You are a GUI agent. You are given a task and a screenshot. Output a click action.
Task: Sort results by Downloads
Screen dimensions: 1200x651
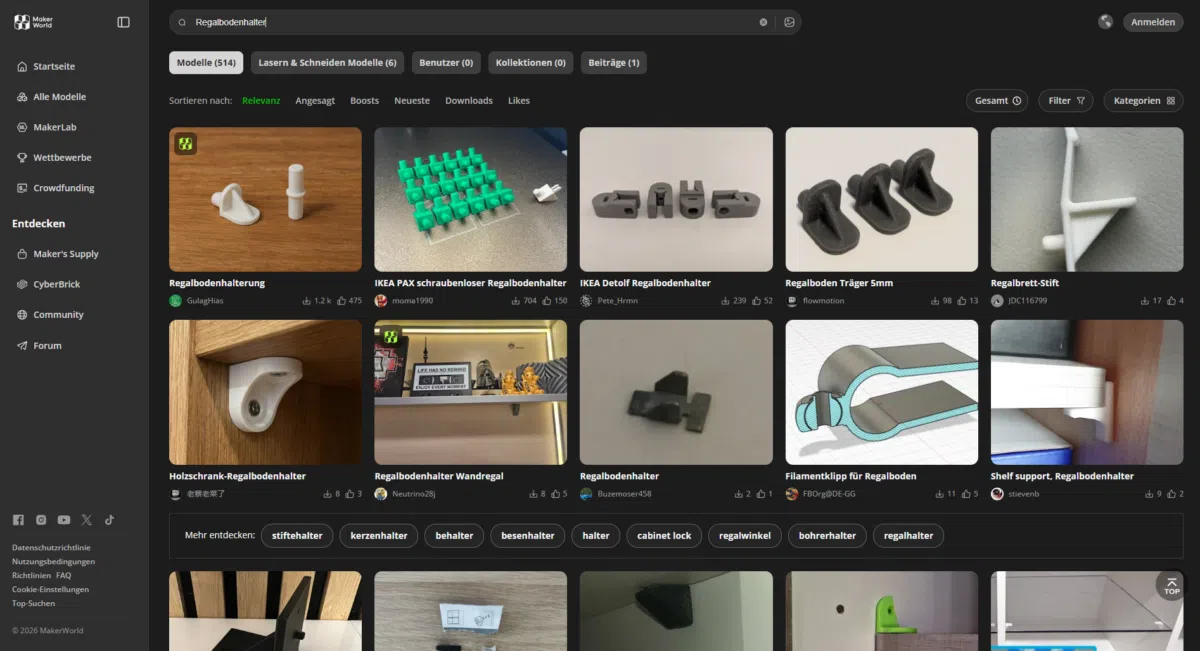pos(468,101)
